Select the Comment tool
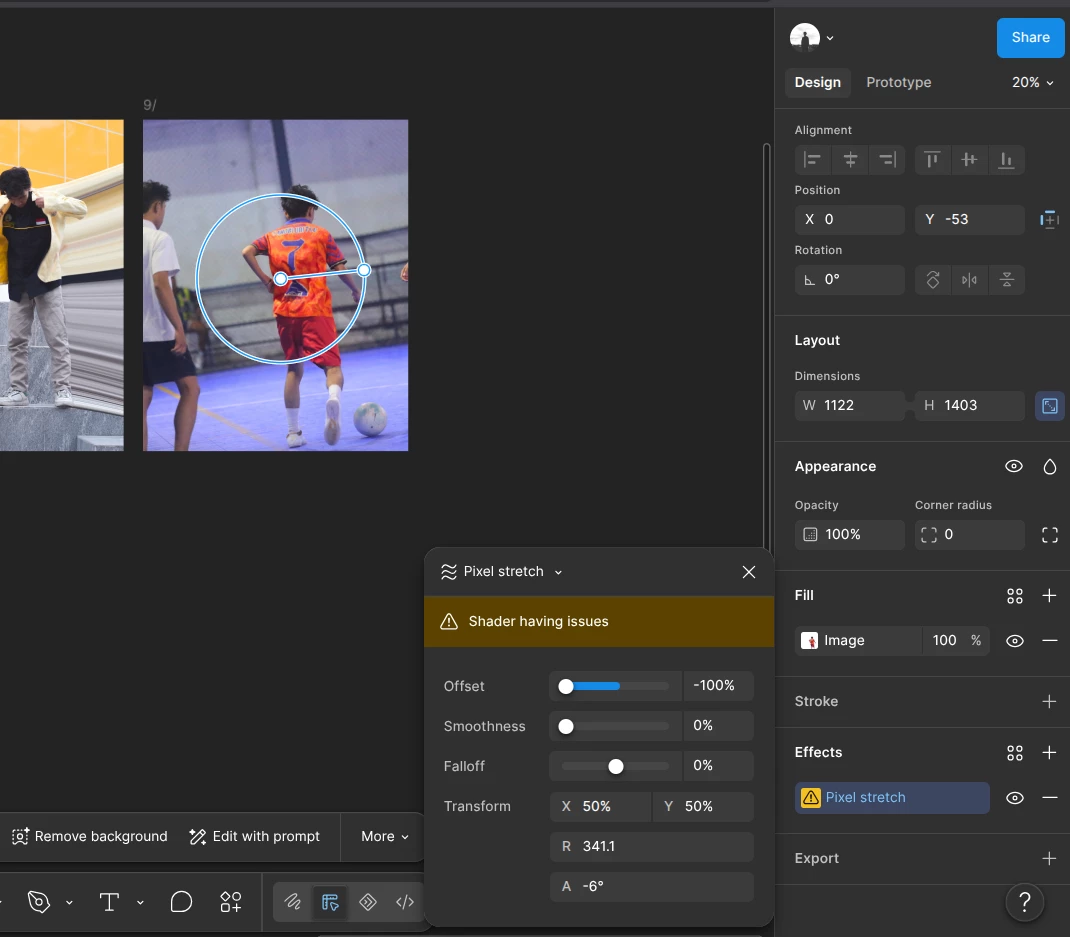 [181, 902]
